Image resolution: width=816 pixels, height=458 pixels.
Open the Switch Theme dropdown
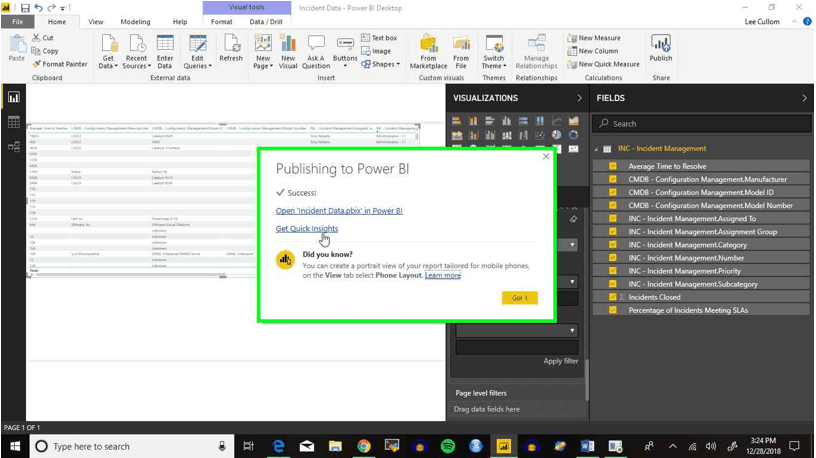[494, 51]
